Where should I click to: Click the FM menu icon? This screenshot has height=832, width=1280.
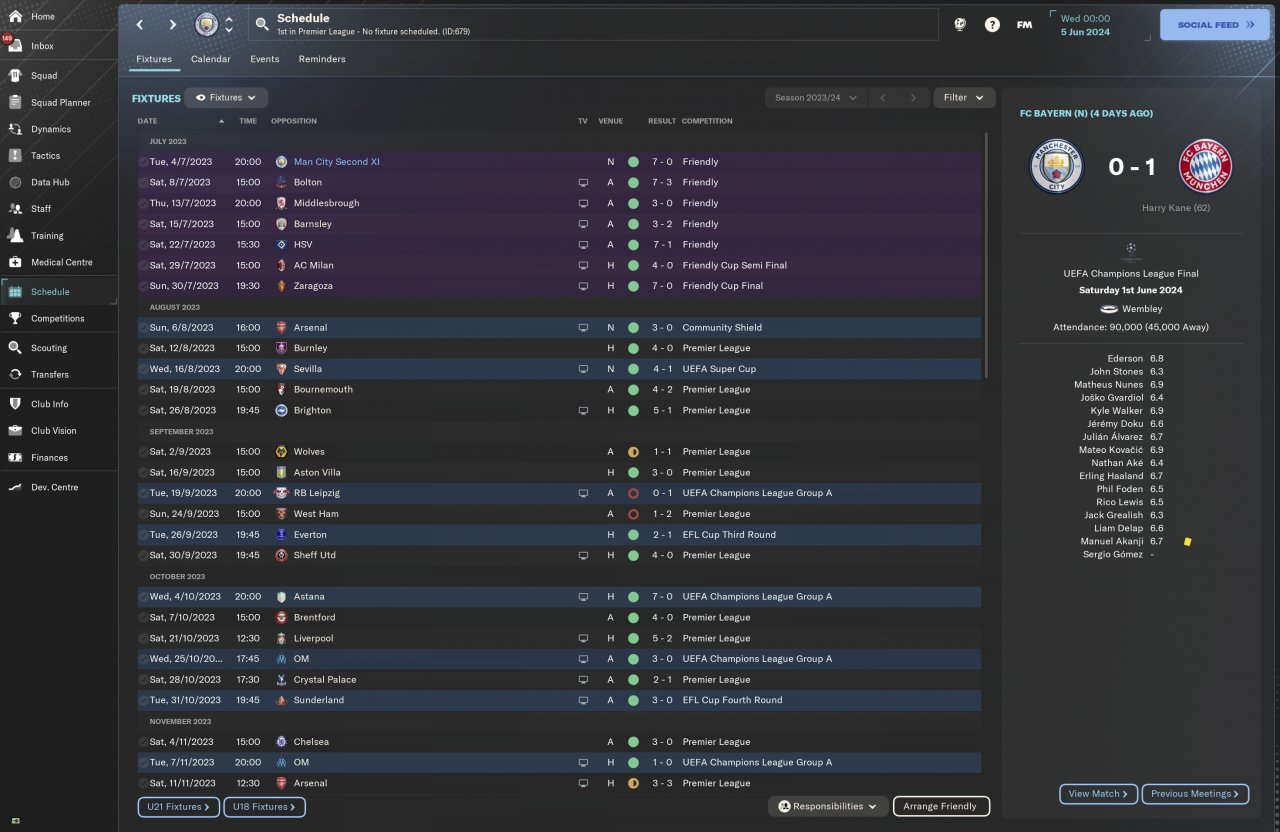coord(1024,25)
